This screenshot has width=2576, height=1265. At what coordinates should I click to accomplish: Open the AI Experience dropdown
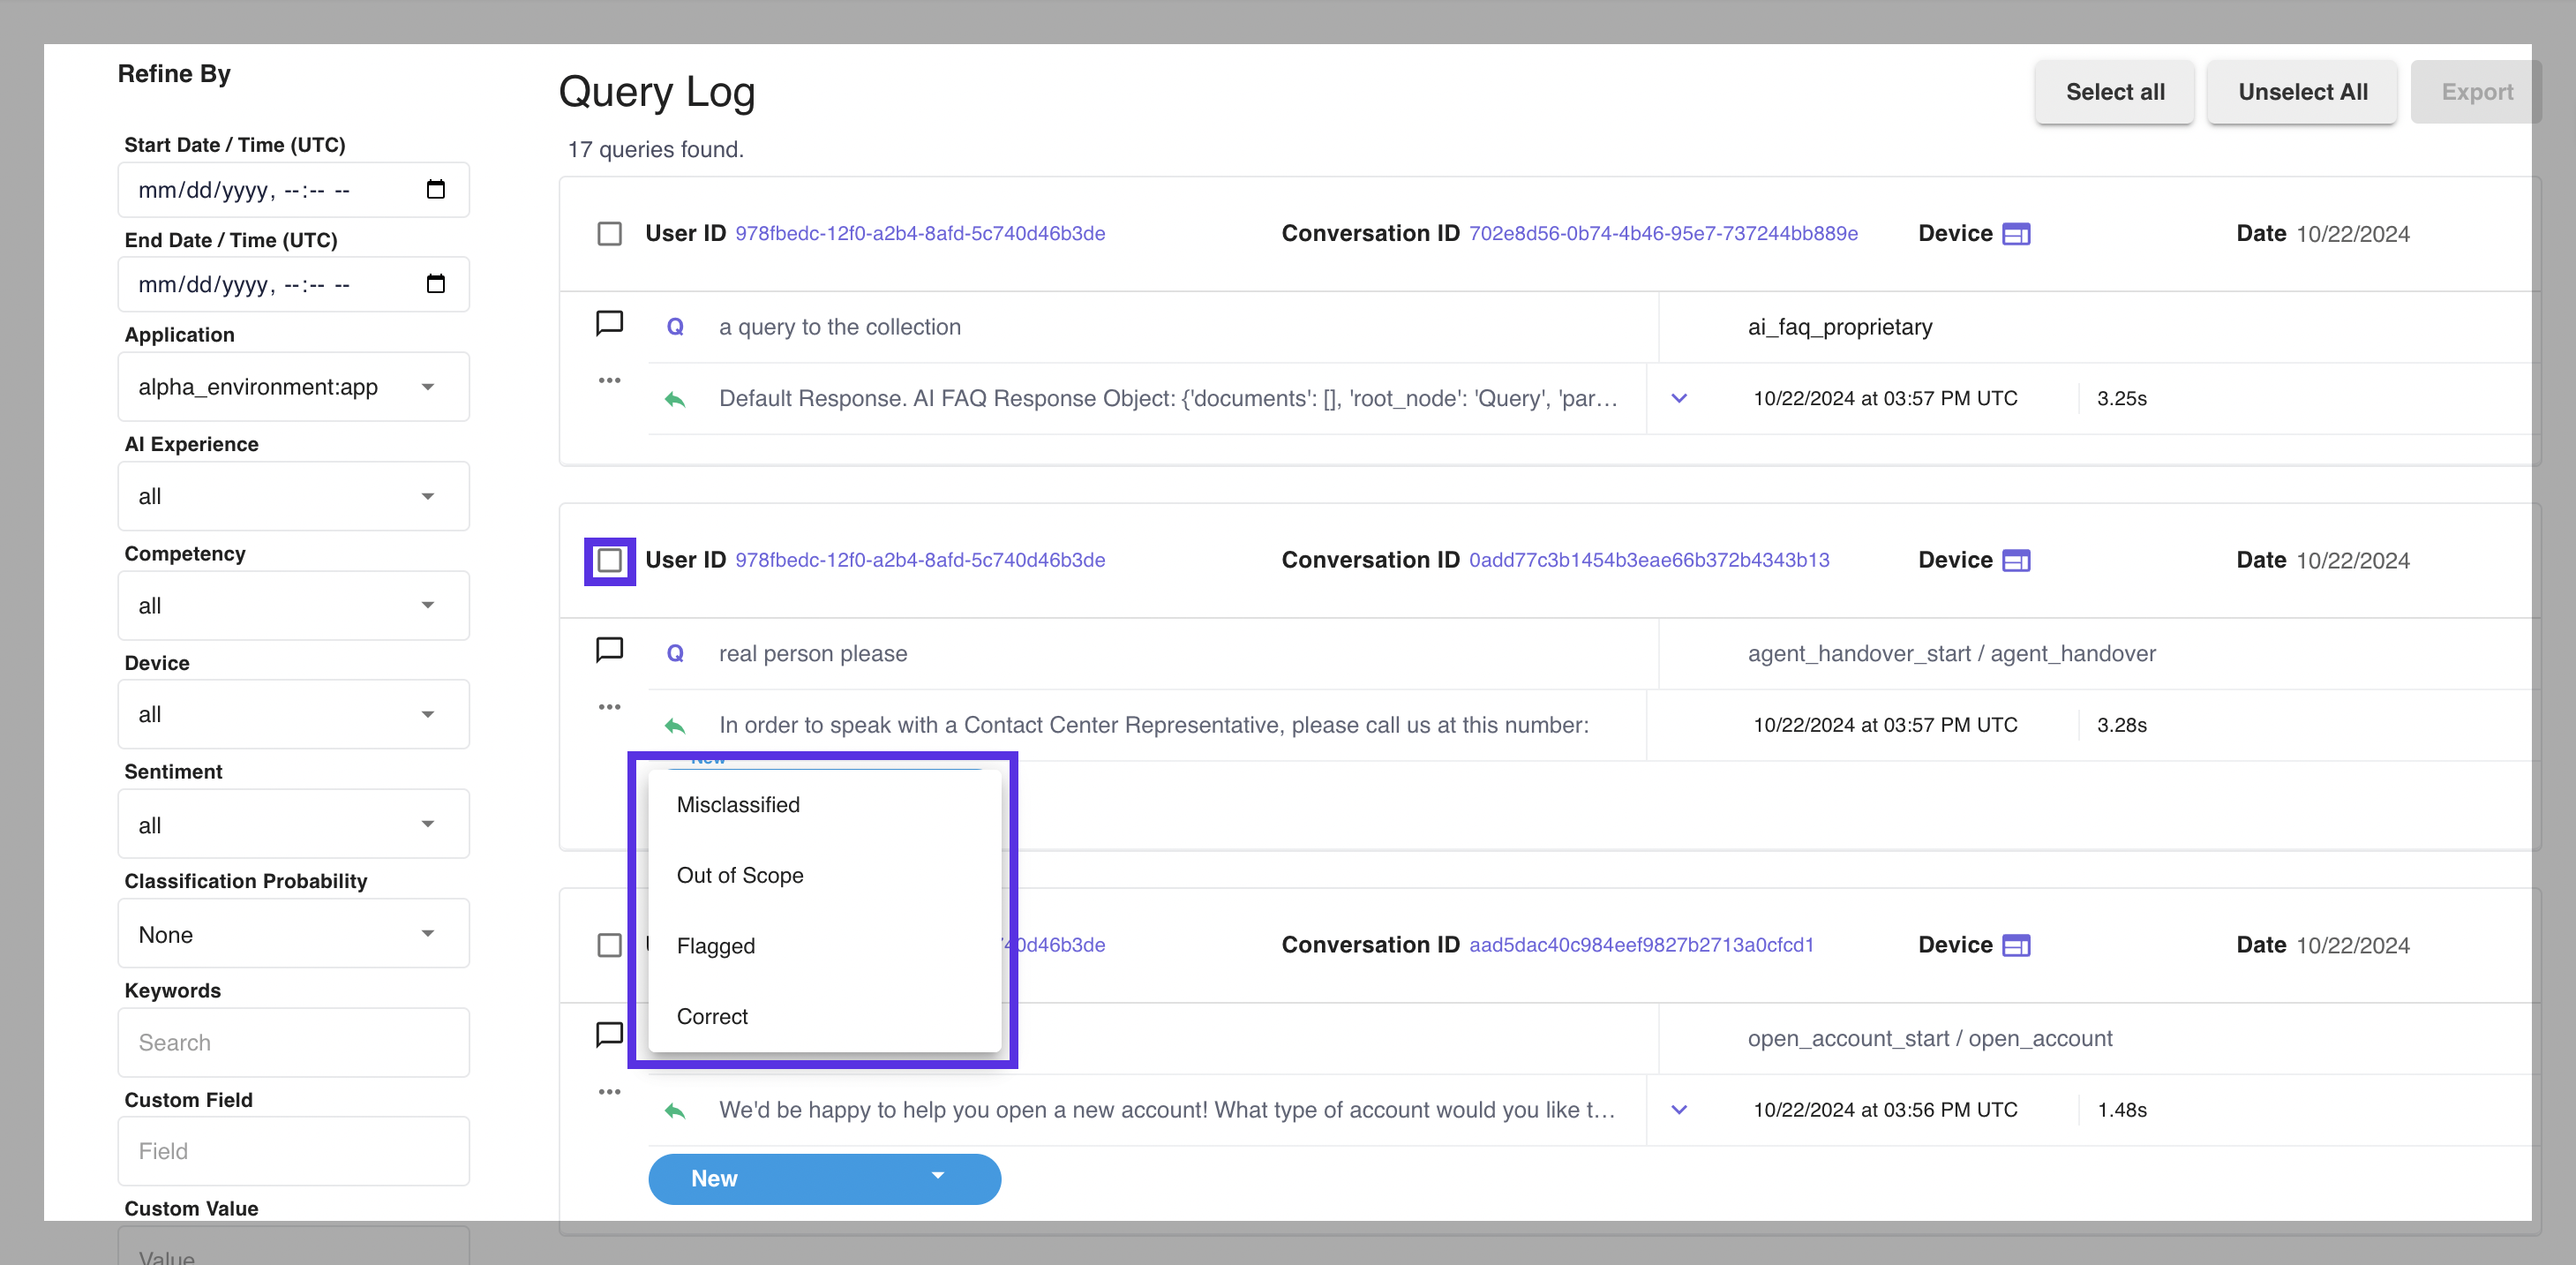click(293, 496)
